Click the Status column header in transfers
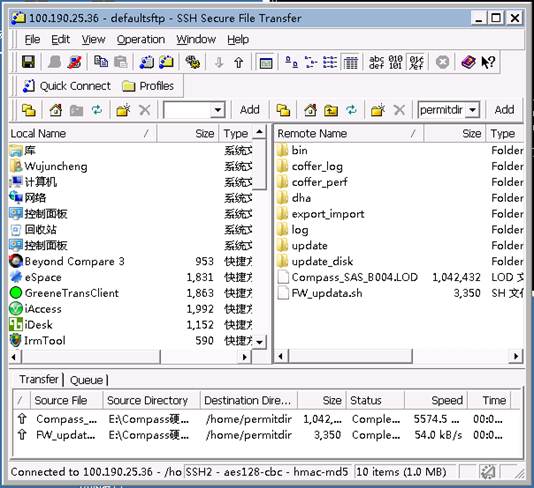Image resolution: width=534 pixels, height=488 pixels. [x=375, y=400]
